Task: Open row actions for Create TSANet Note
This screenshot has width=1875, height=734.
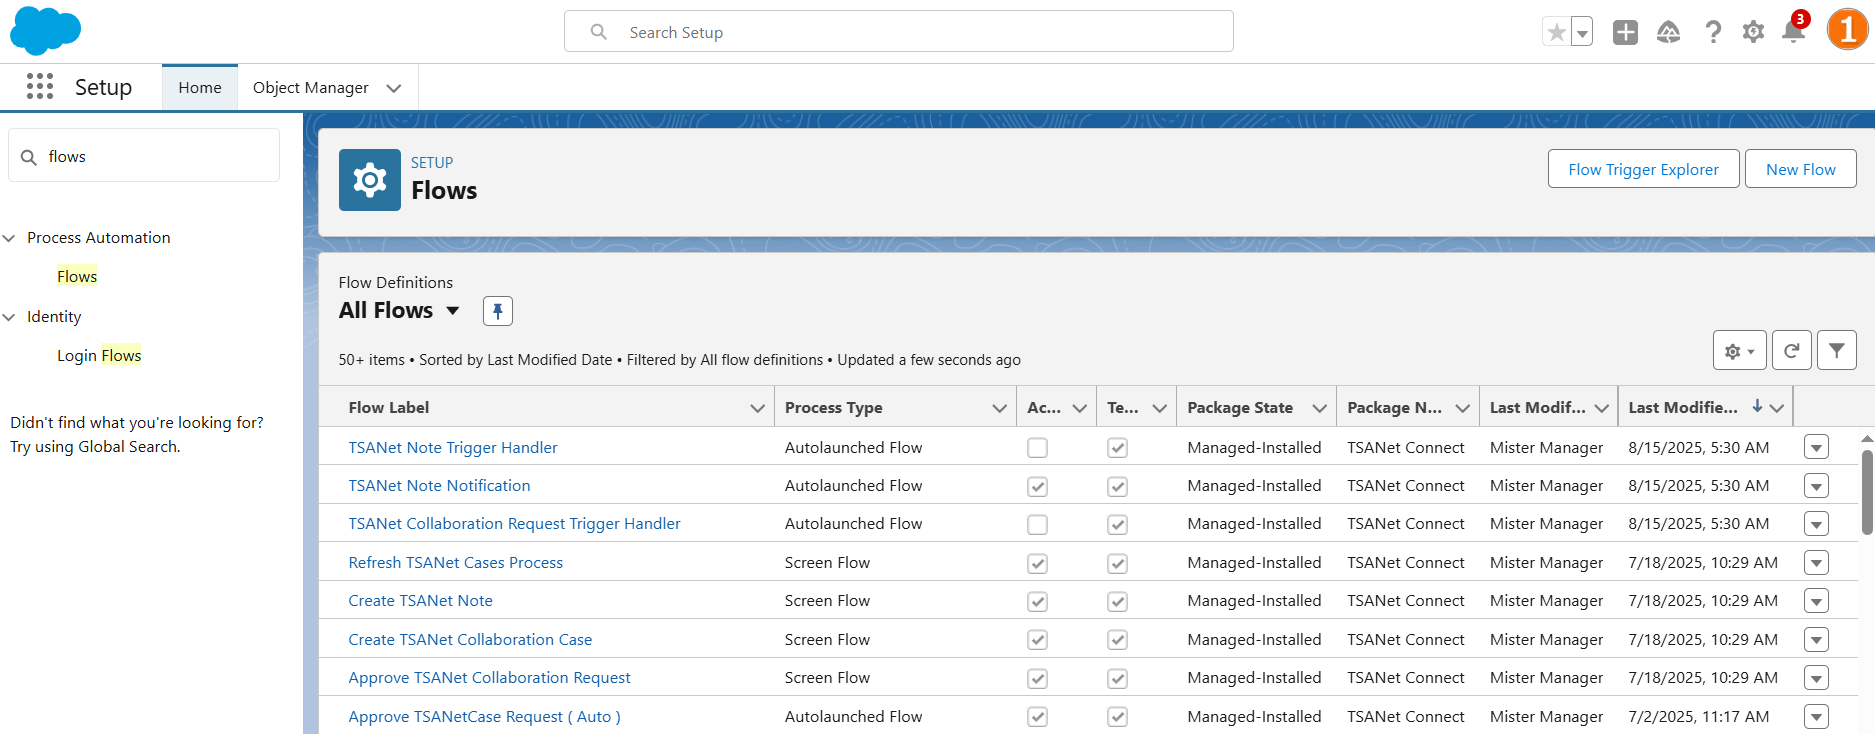Action: (x=1816, y=601)
